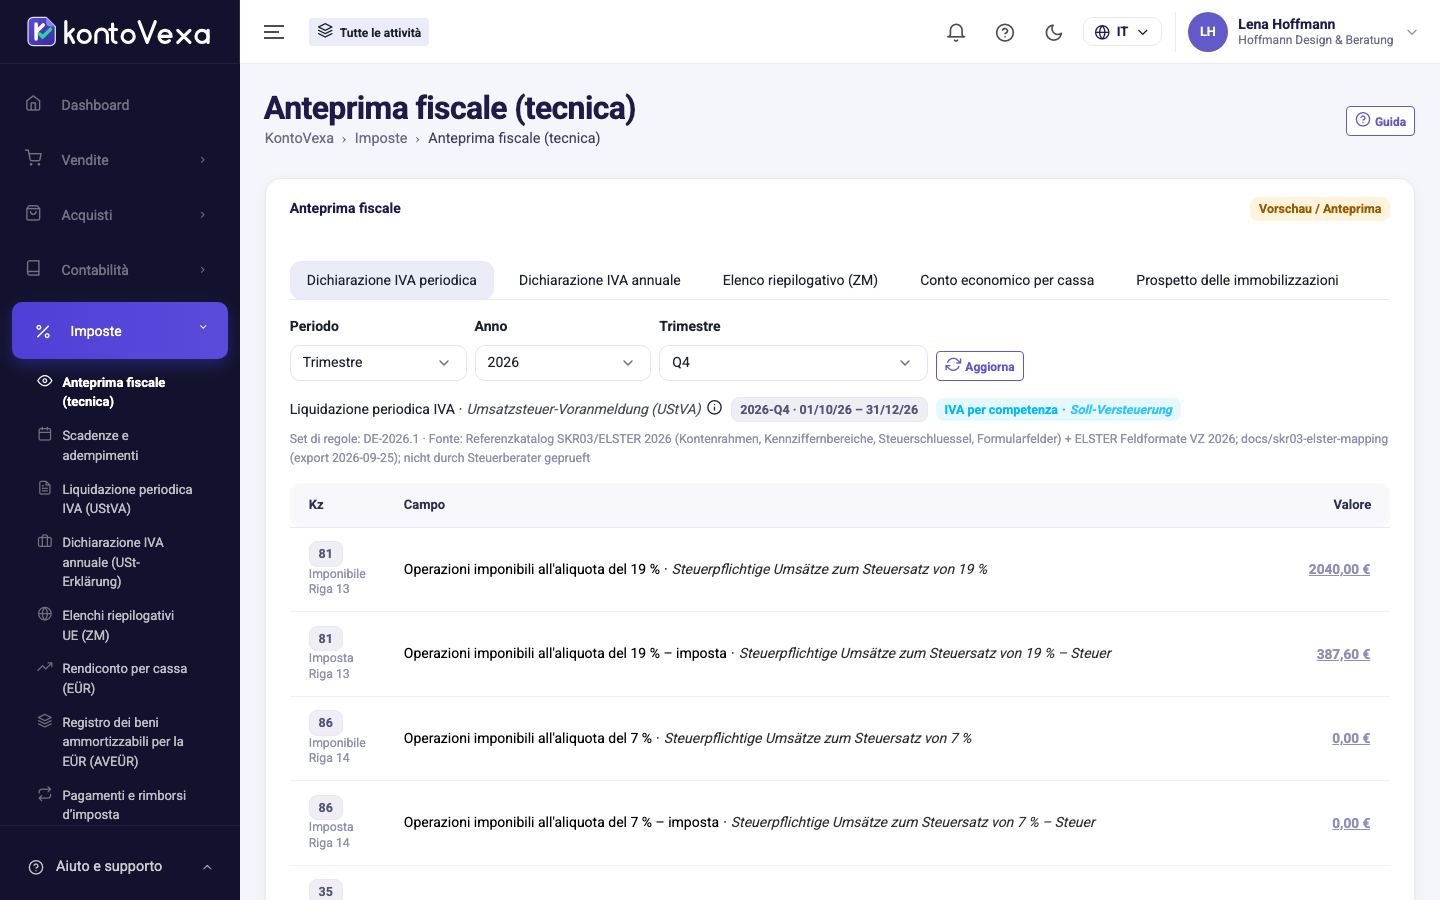
Task: Click the Vorschau / Anteprima badge
Action: (x=1320, y=209)
